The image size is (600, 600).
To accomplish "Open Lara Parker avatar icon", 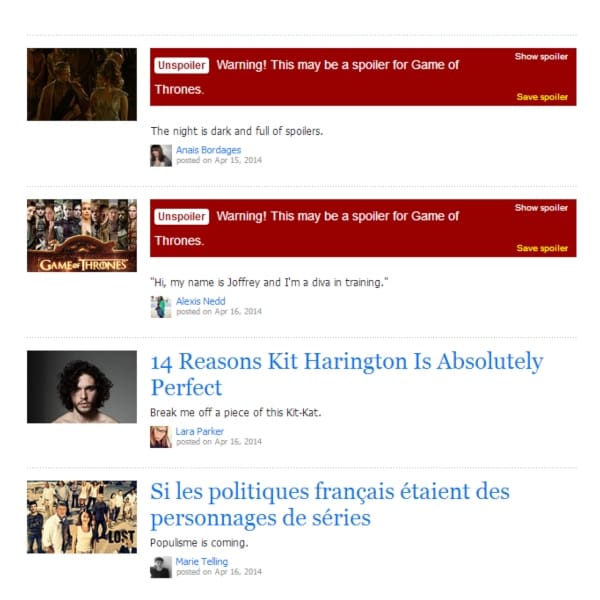I will coord(161,437).
